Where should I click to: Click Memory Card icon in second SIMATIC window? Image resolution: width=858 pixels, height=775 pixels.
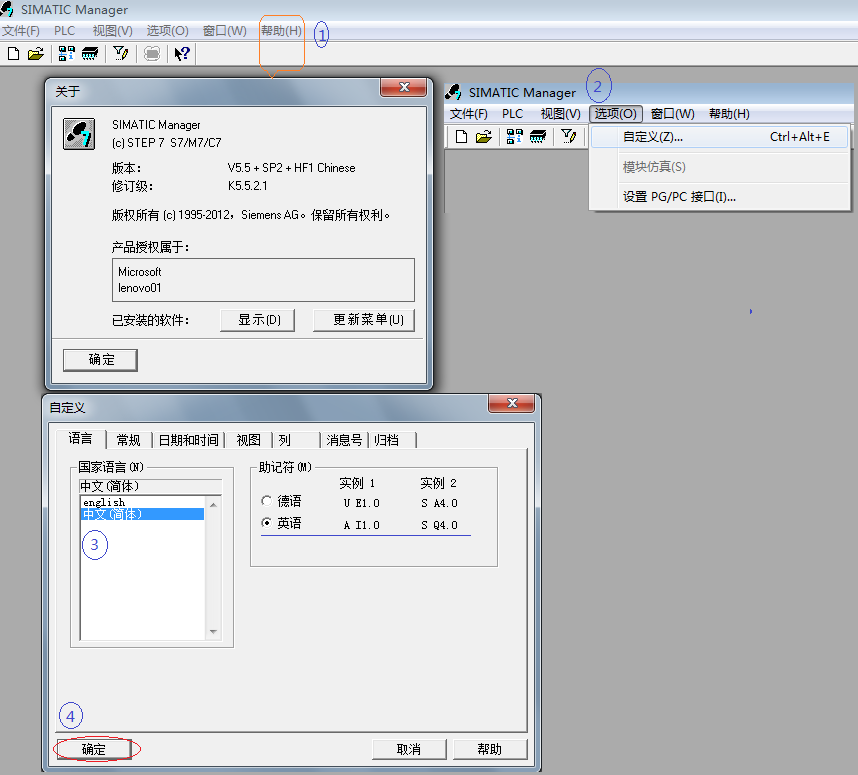537,136
